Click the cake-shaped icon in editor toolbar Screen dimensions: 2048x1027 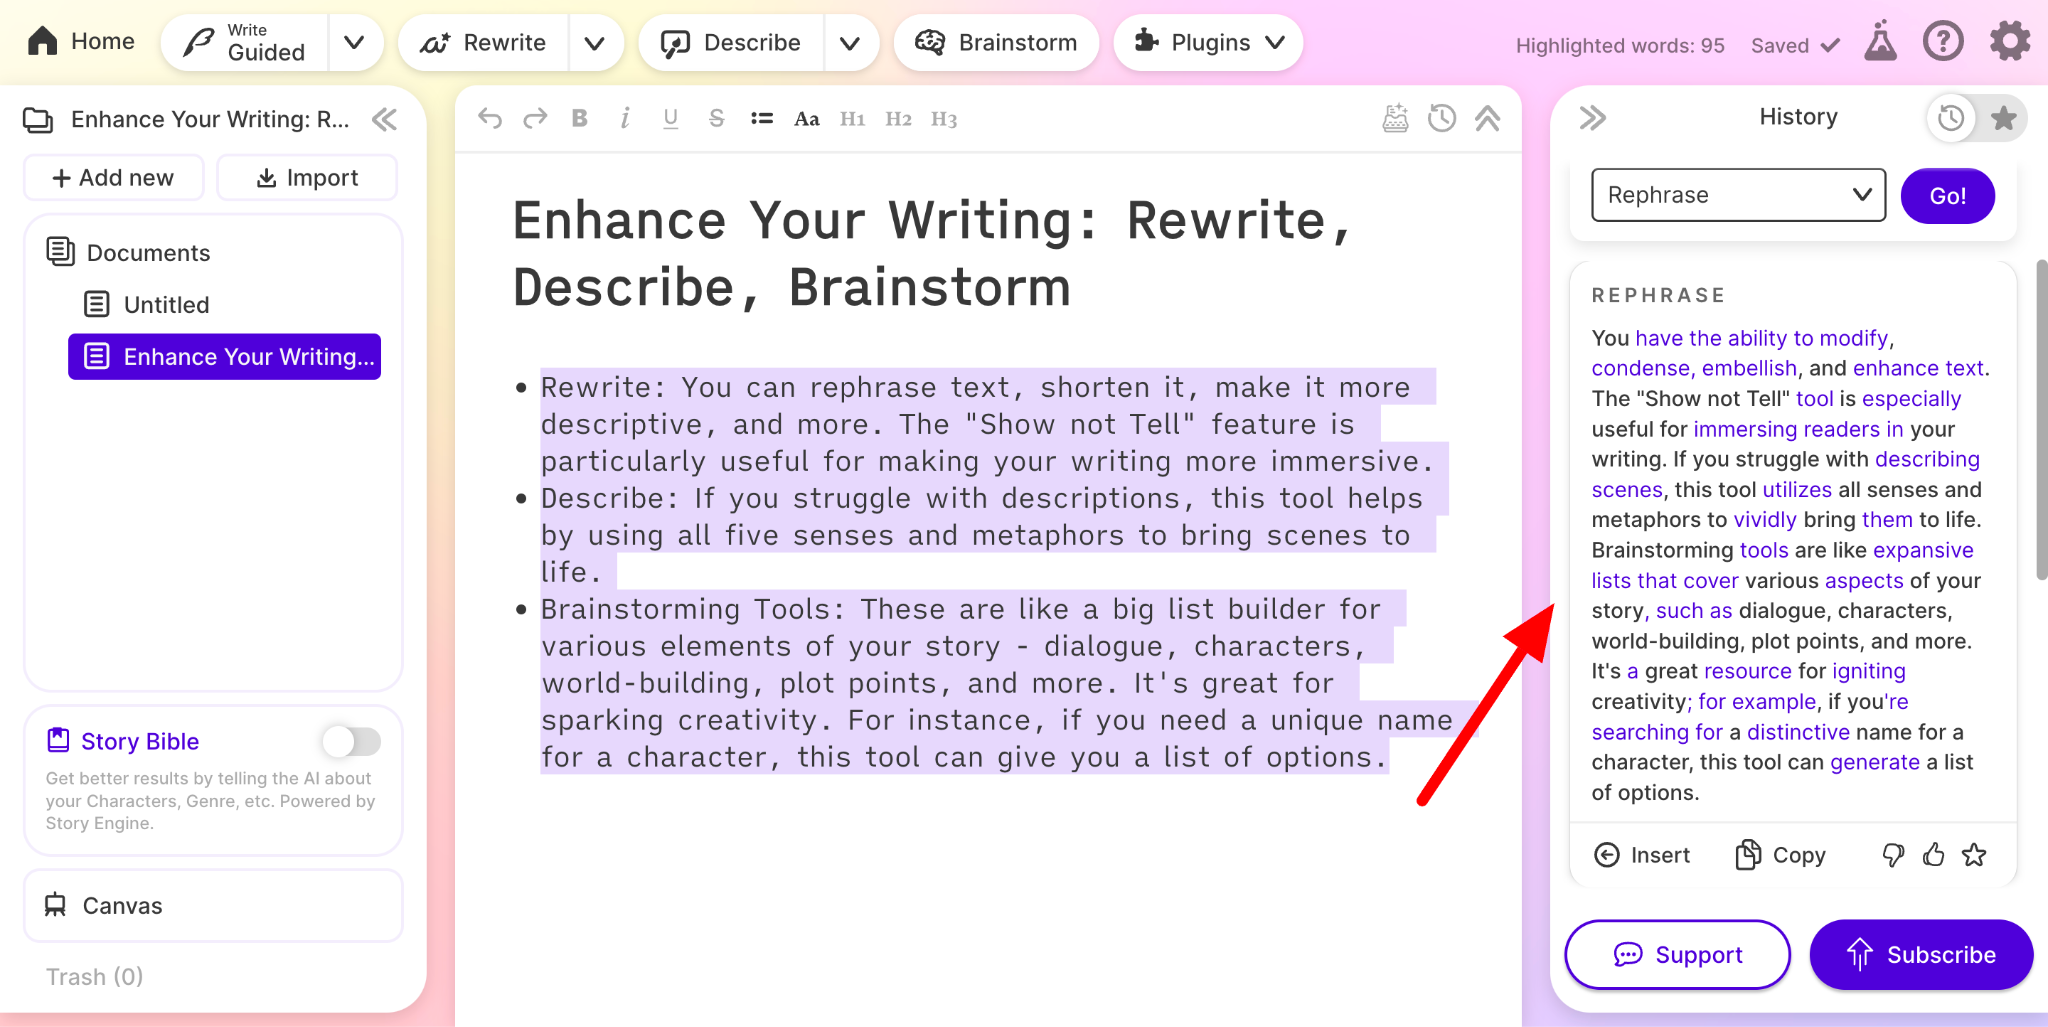pos(1396,119)
